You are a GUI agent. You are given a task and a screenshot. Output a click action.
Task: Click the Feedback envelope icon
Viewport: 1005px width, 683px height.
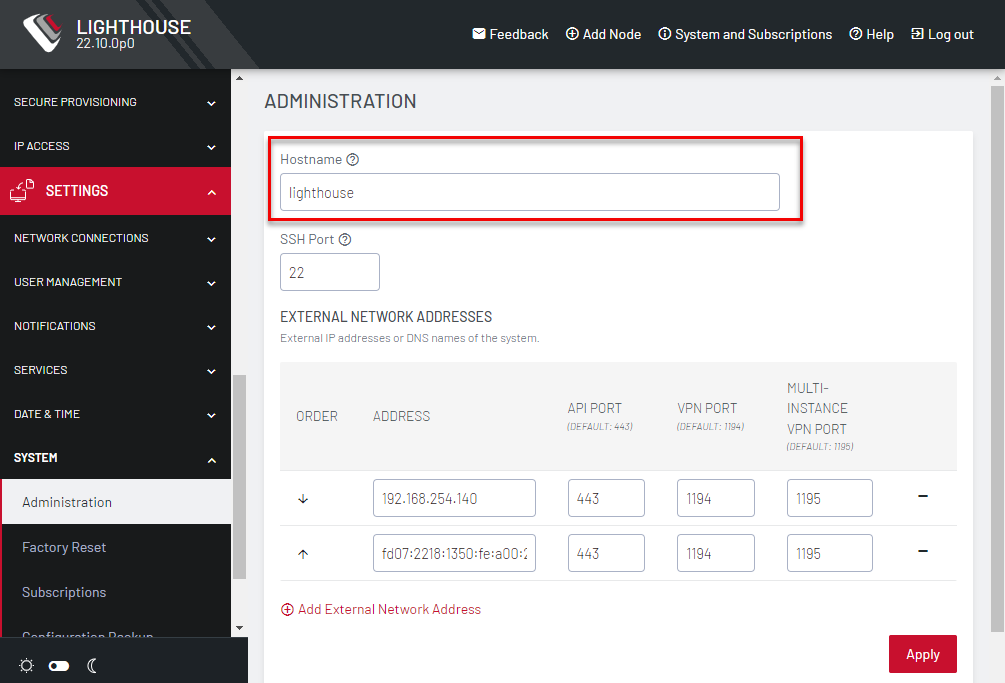478,33
